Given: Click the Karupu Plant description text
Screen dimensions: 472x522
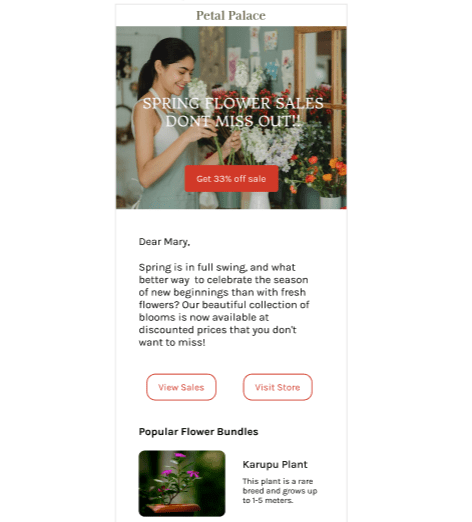Looking at the screenshot, I should (280, 491).
